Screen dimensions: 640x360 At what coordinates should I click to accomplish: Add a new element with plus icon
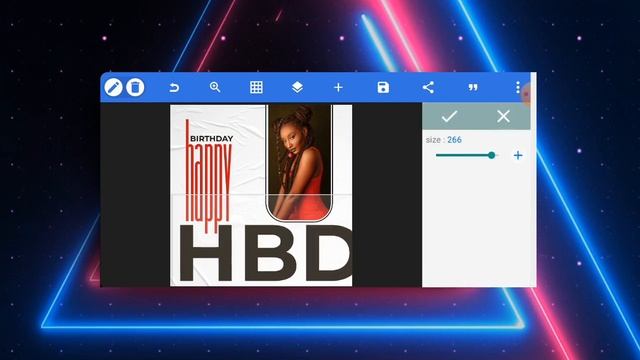[338, 87]
